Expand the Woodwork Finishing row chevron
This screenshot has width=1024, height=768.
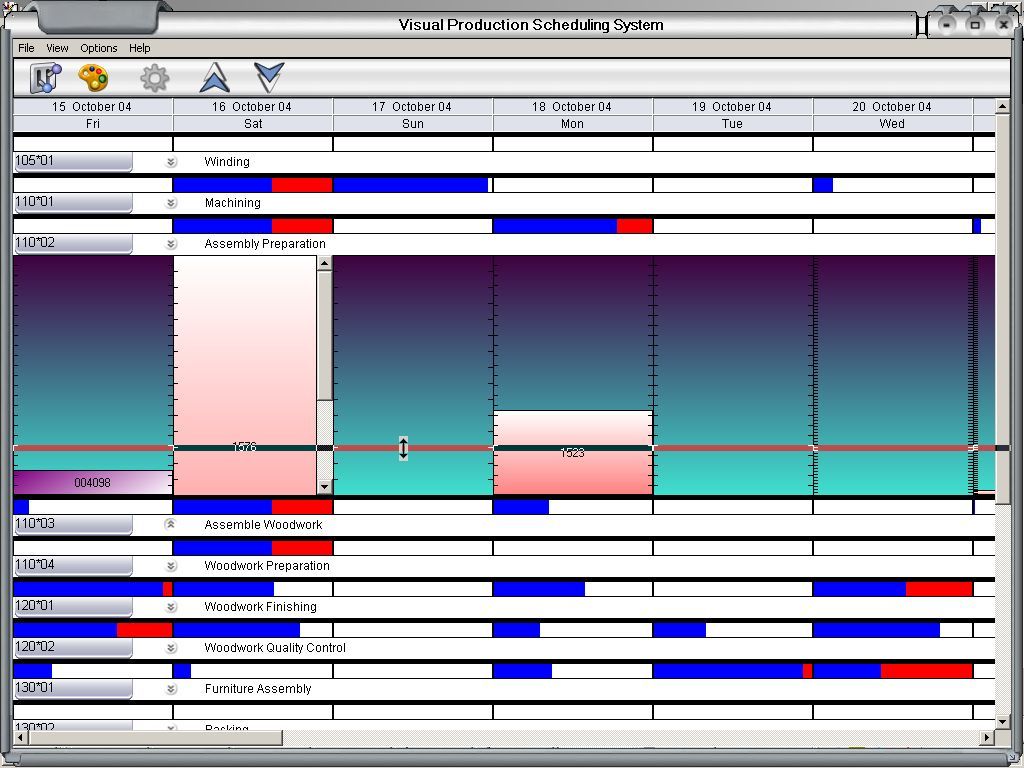pyautogui.click(x=170, y=607)
